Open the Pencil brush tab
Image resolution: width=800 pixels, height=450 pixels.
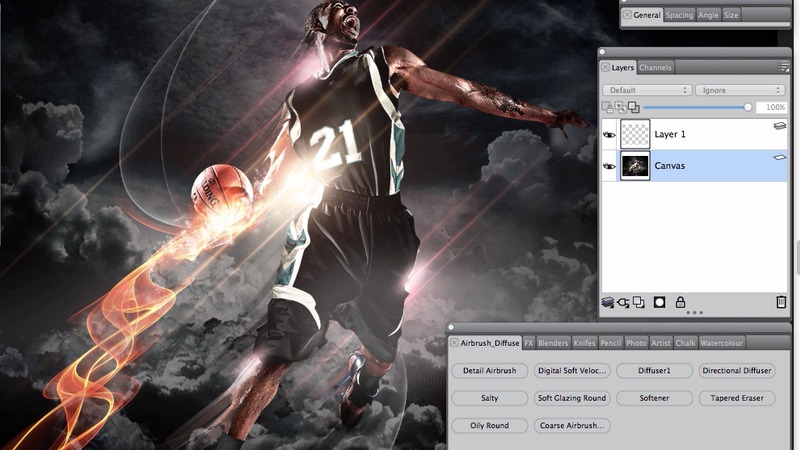click(611, 343)
